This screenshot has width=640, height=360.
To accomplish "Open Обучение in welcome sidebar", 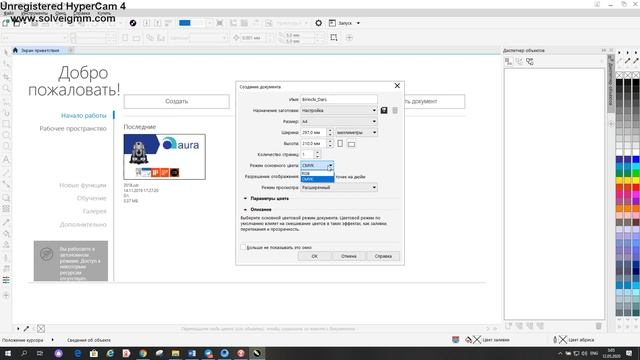I will coord(91,198).
